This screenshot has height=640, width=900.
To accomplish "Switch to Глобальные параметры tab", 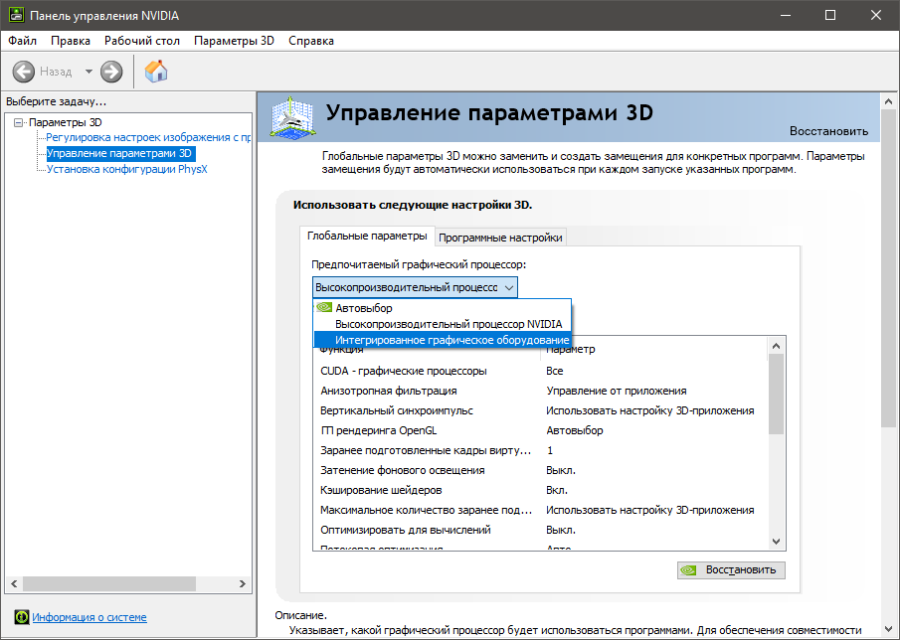I will pyautogui.click(x=367, y=236).
